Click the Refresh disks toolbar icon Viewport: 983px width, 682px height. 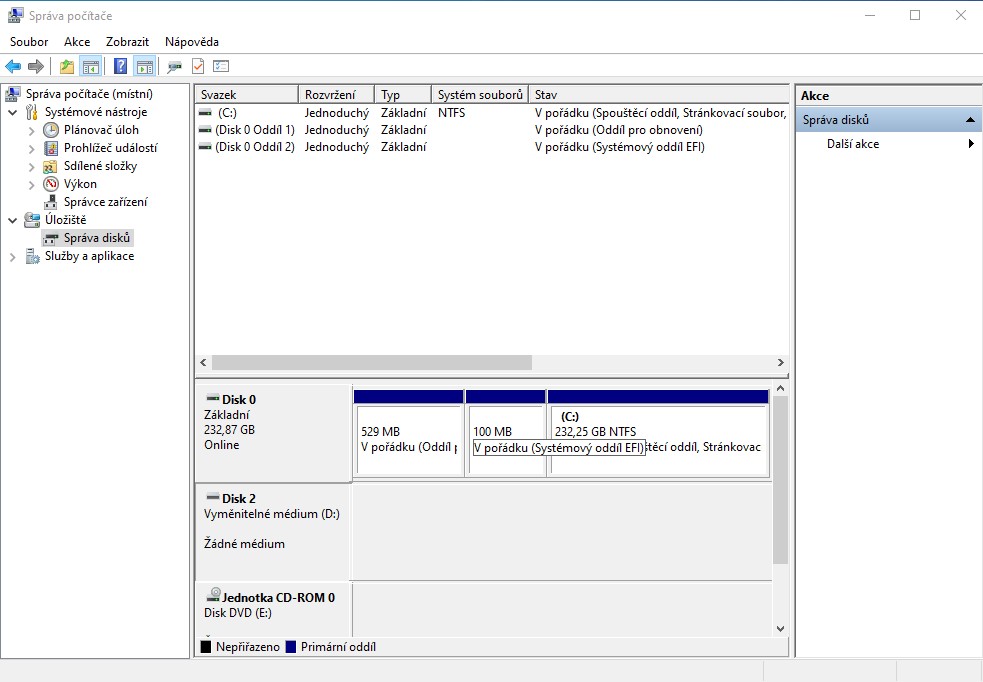point(174,66)
